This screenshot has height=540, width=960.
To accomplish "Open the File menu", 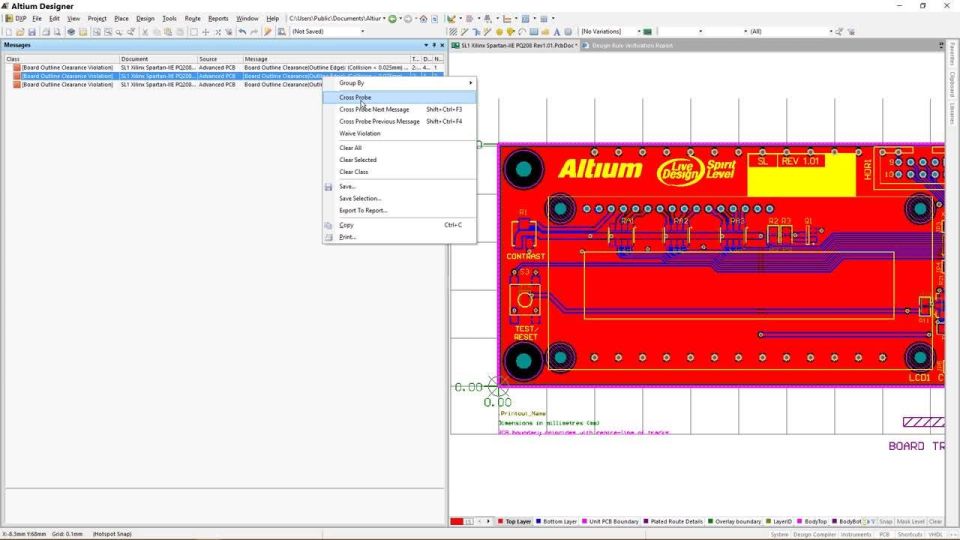I will [37, 19].
